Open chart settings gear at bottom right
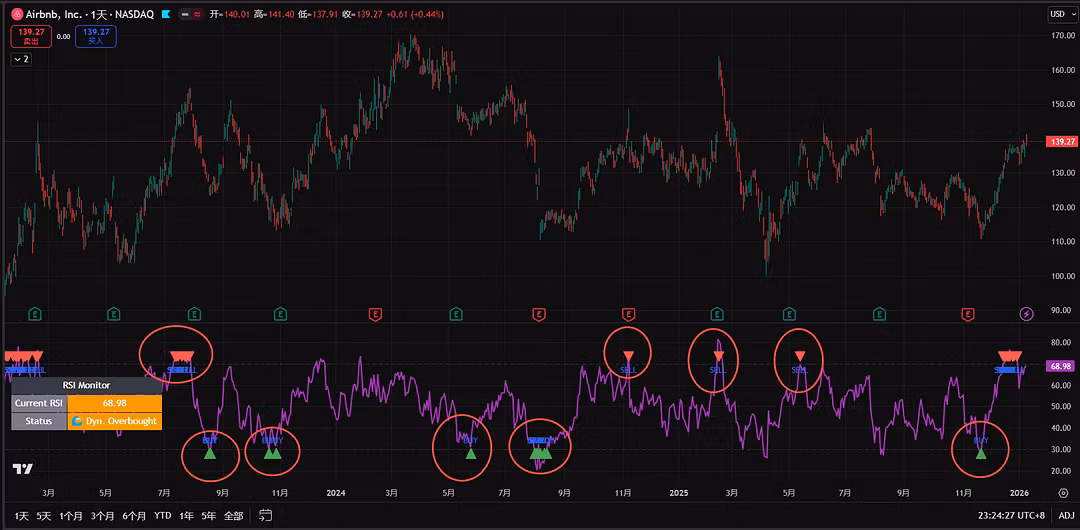1080x530 pixels. [1063, 492]
